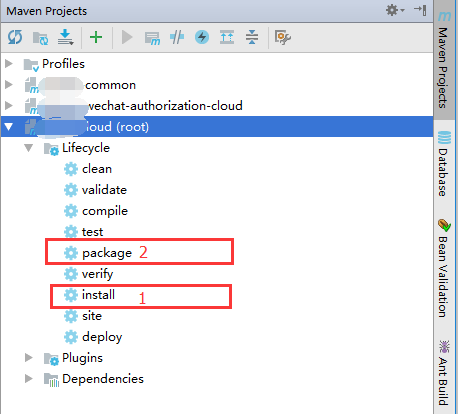Click the Lifecycle folder icon
This screenshot has height=414, width=458.
click(x=51, y=149)
